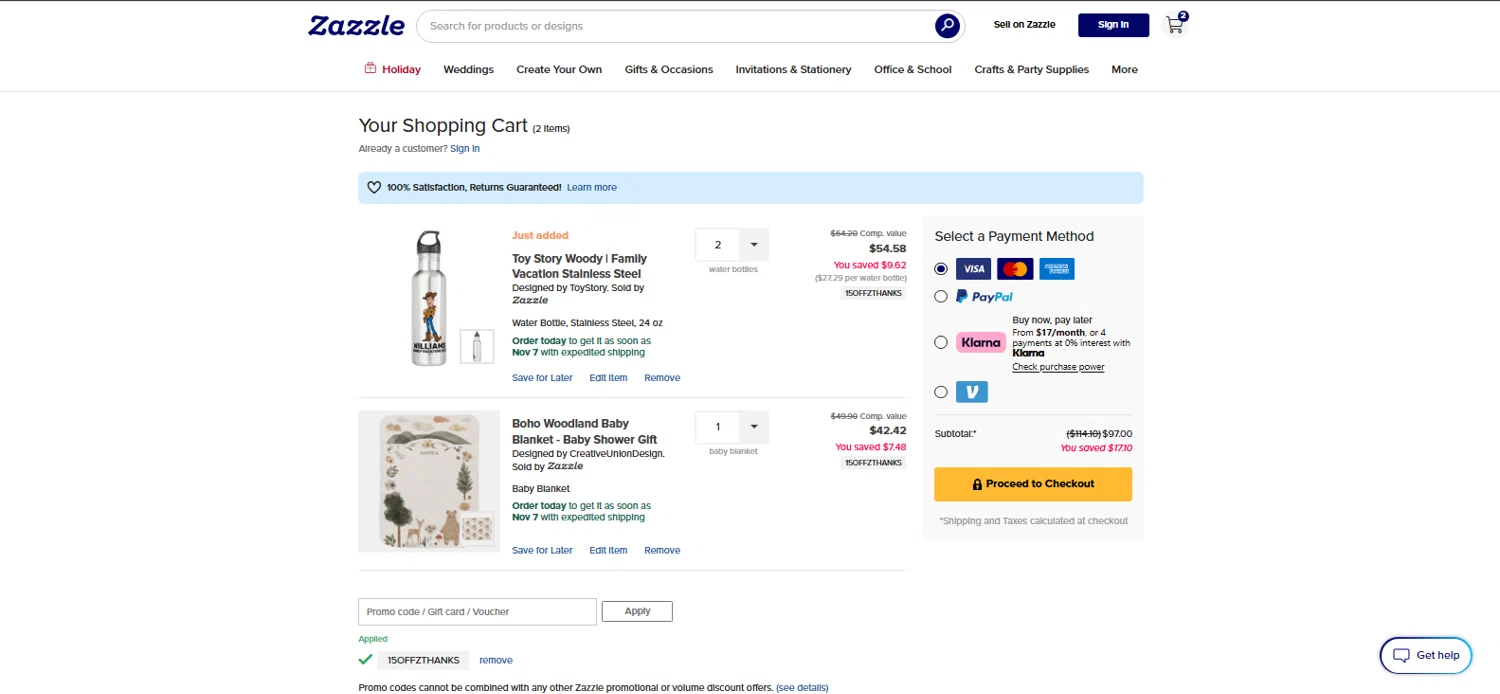
Task: Click the satisfaction guarantee heart icon
Action: pos(374,187)
